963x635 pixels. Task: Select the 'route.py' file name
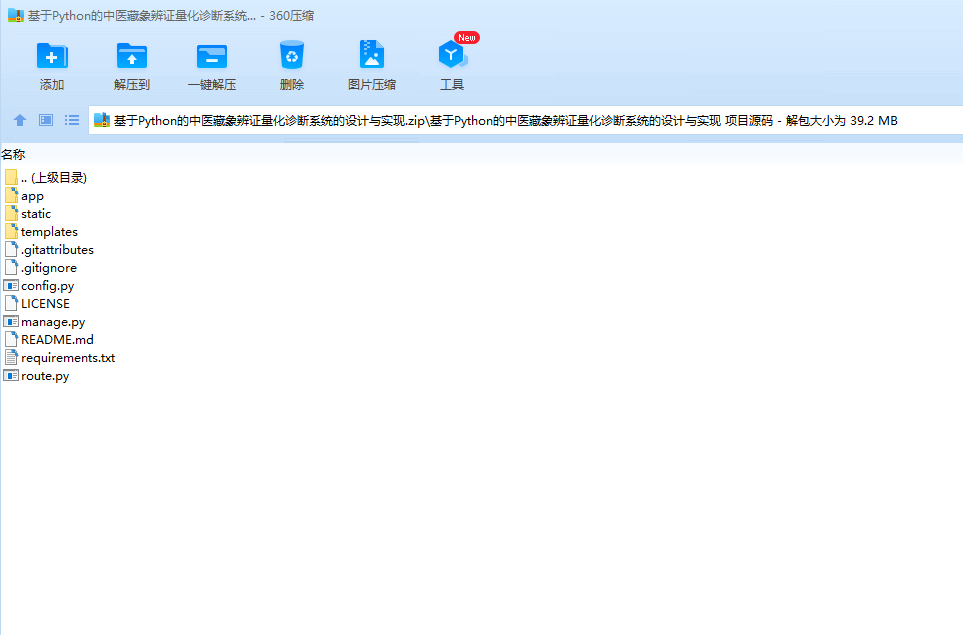45,375
